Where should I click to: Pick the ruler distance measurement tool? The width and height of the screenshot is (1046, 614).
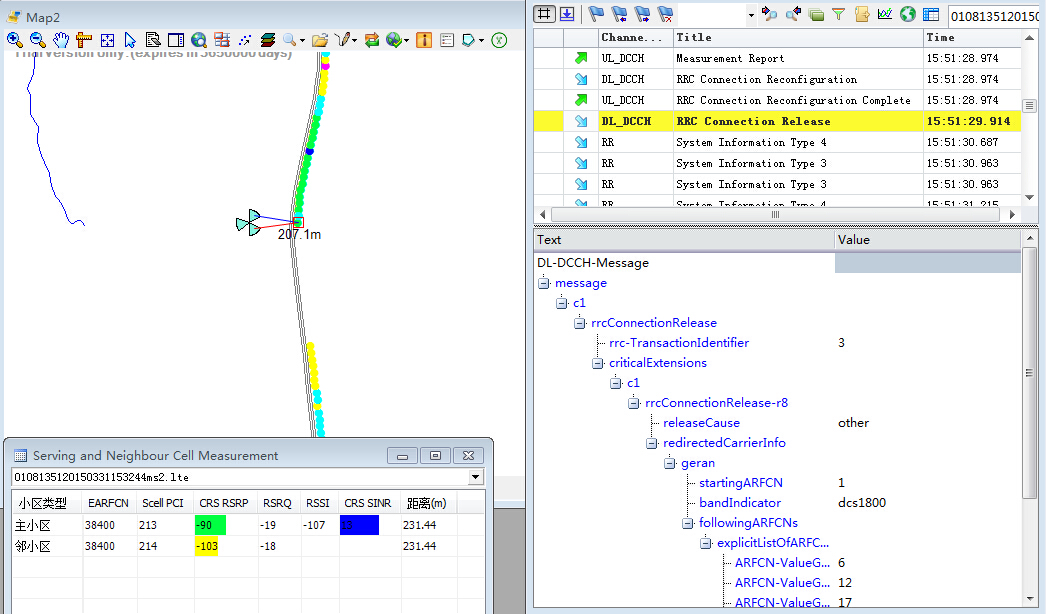click(x=83, y=40)
